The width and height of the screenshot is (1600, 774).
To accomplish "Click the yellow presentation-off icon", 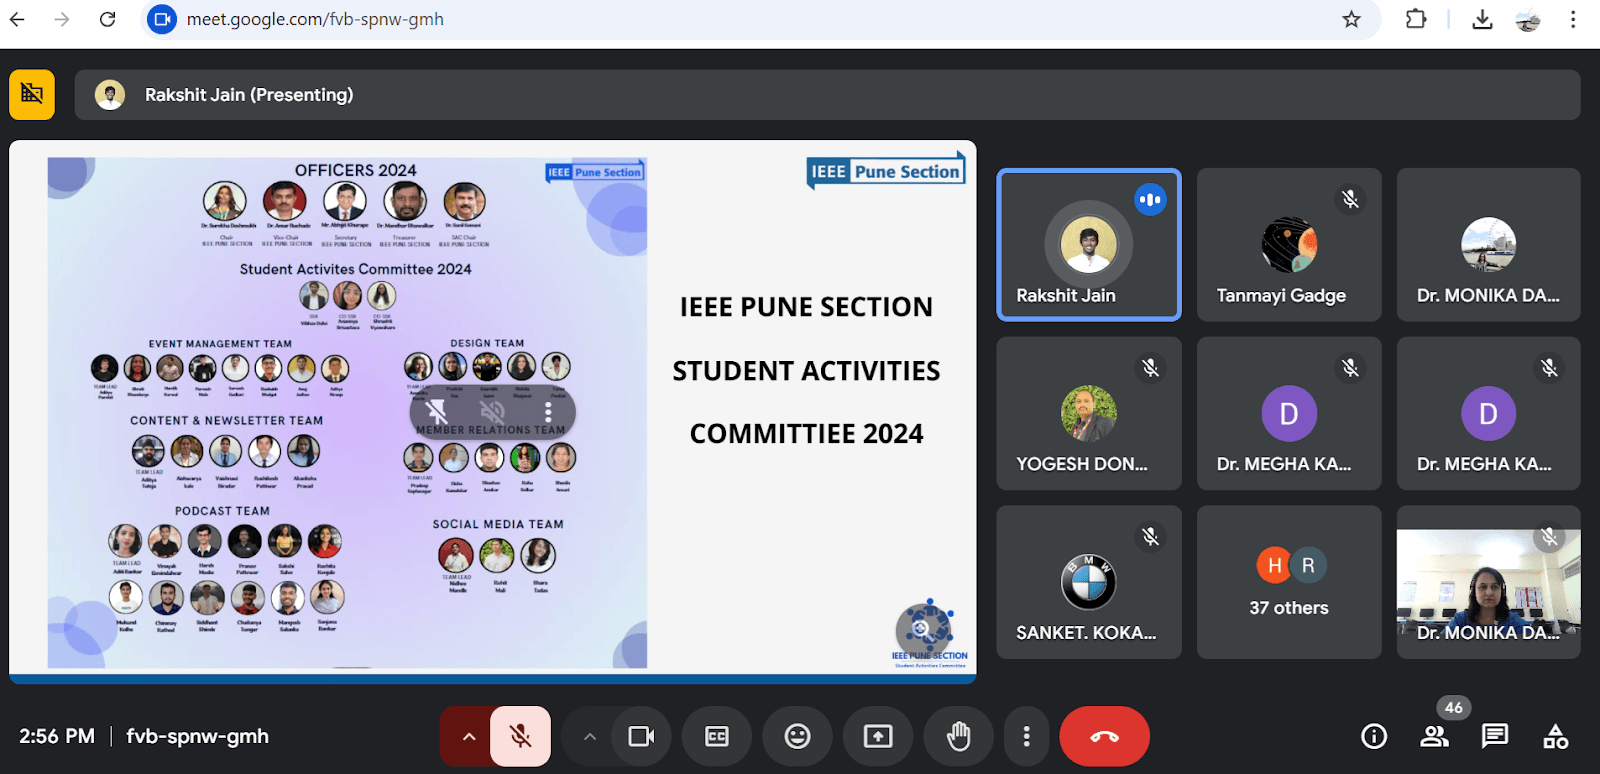I will coord(32,94).
